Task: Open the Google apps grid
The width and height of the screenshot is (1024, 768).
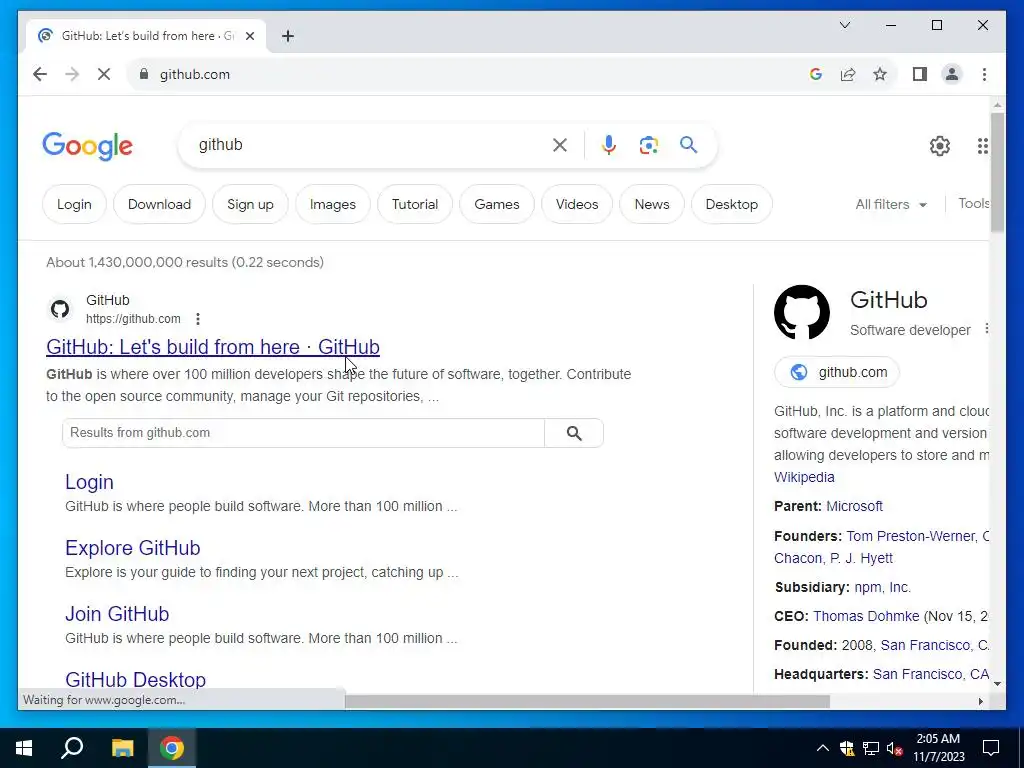Action: [982, 146]
